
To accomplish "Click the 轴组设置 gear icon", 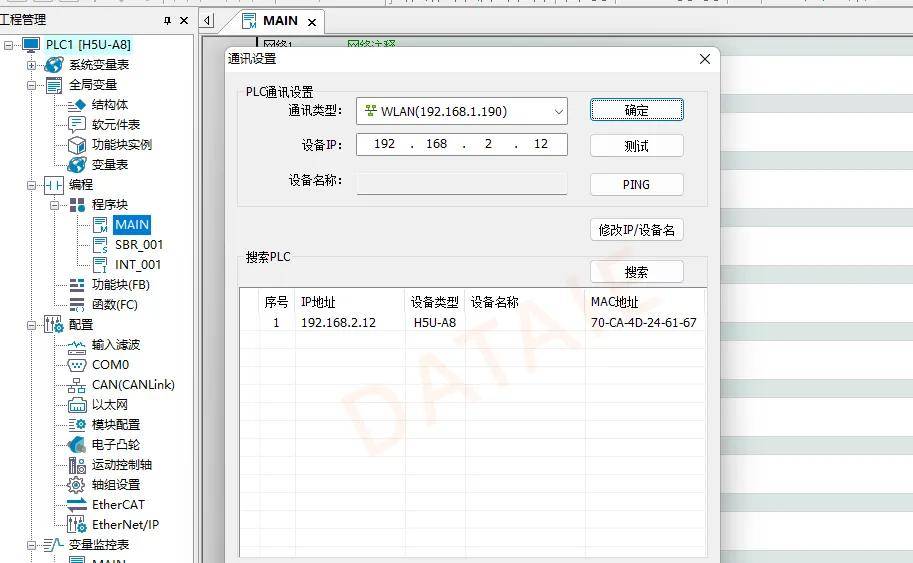I will (x=77, y=485).
